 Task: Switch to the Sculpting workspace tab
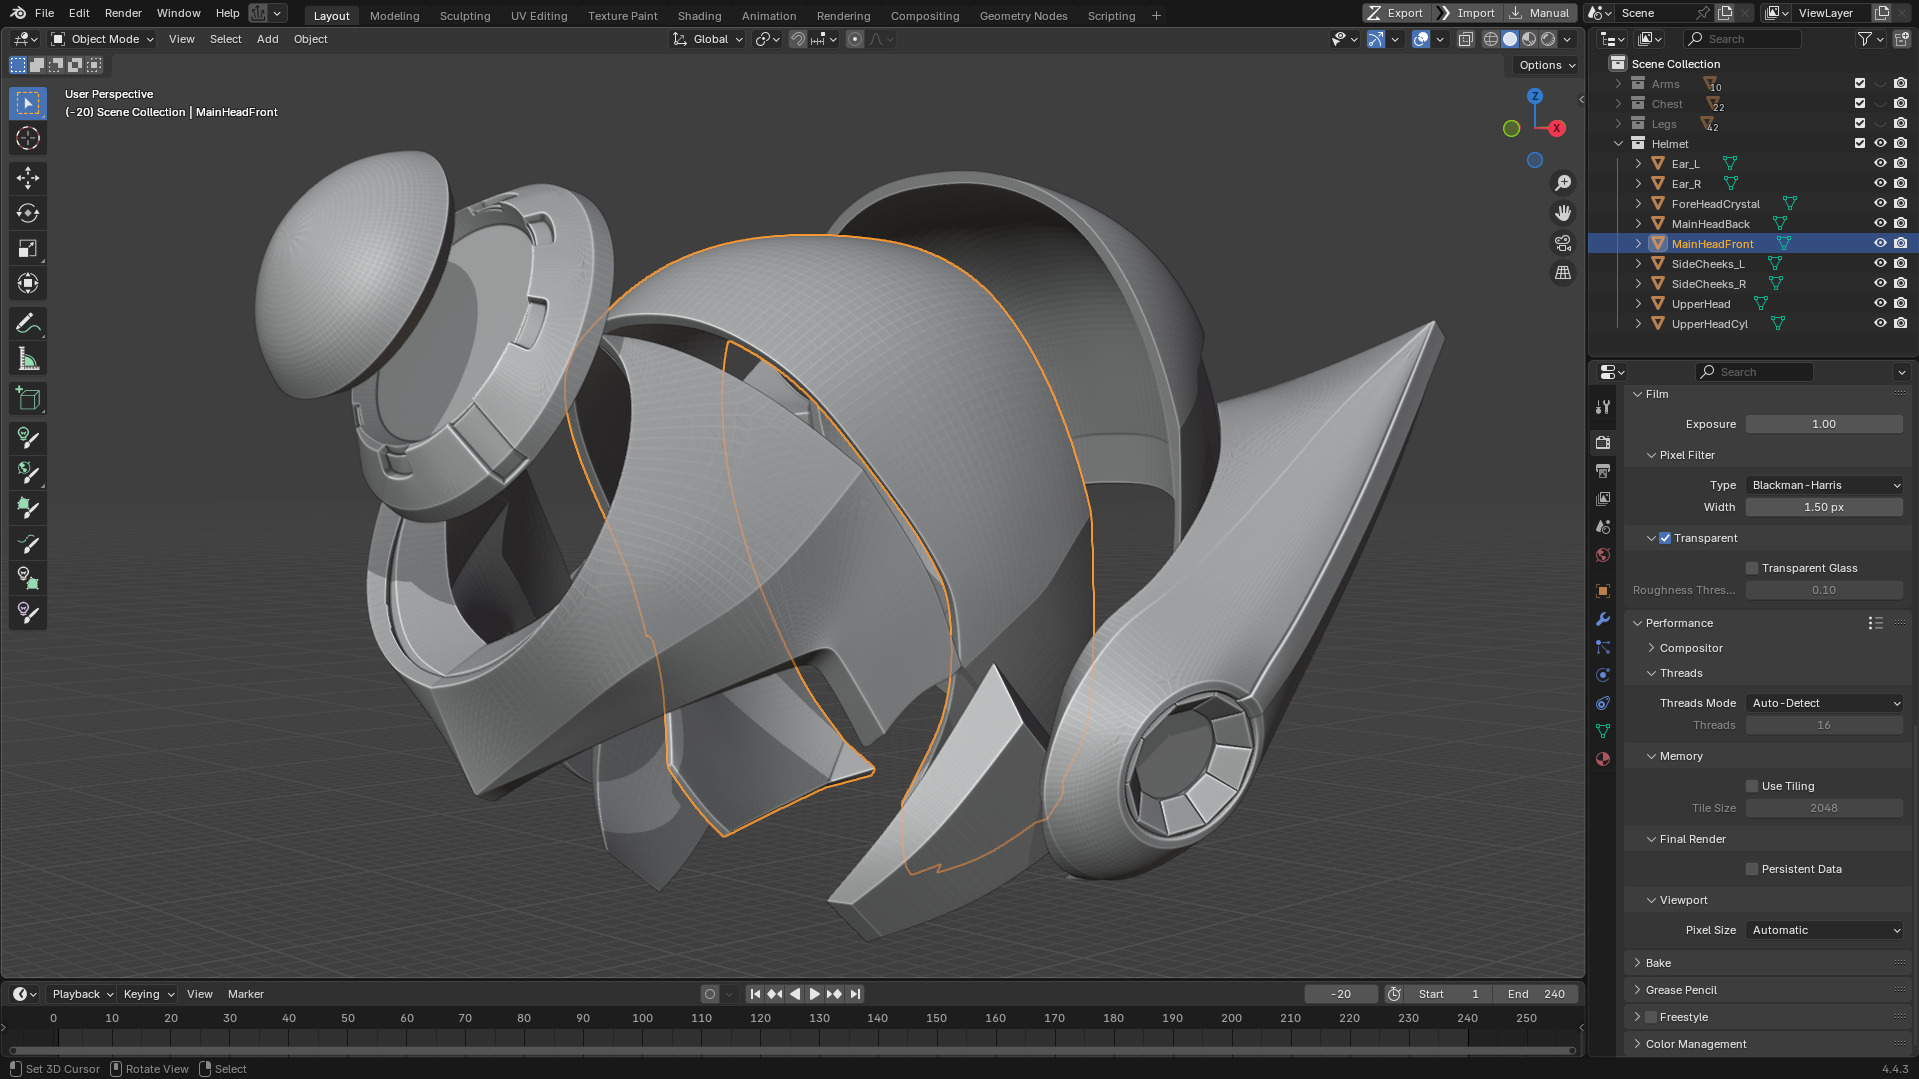point(465,15)
